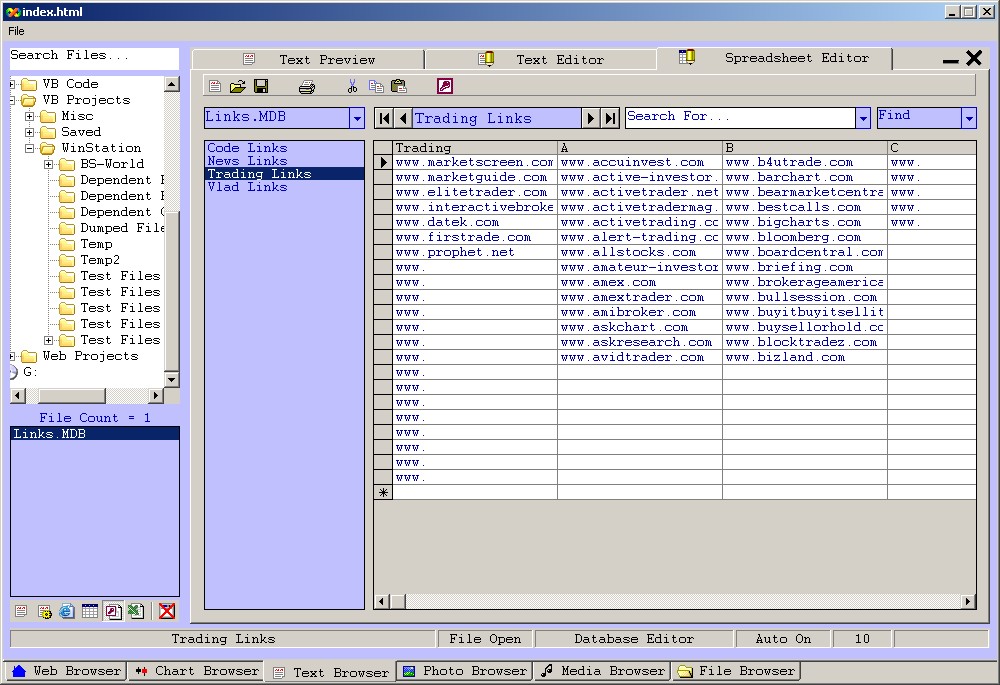
Task: Click the Access key icon in toolbar
Action: pos(445,86)
